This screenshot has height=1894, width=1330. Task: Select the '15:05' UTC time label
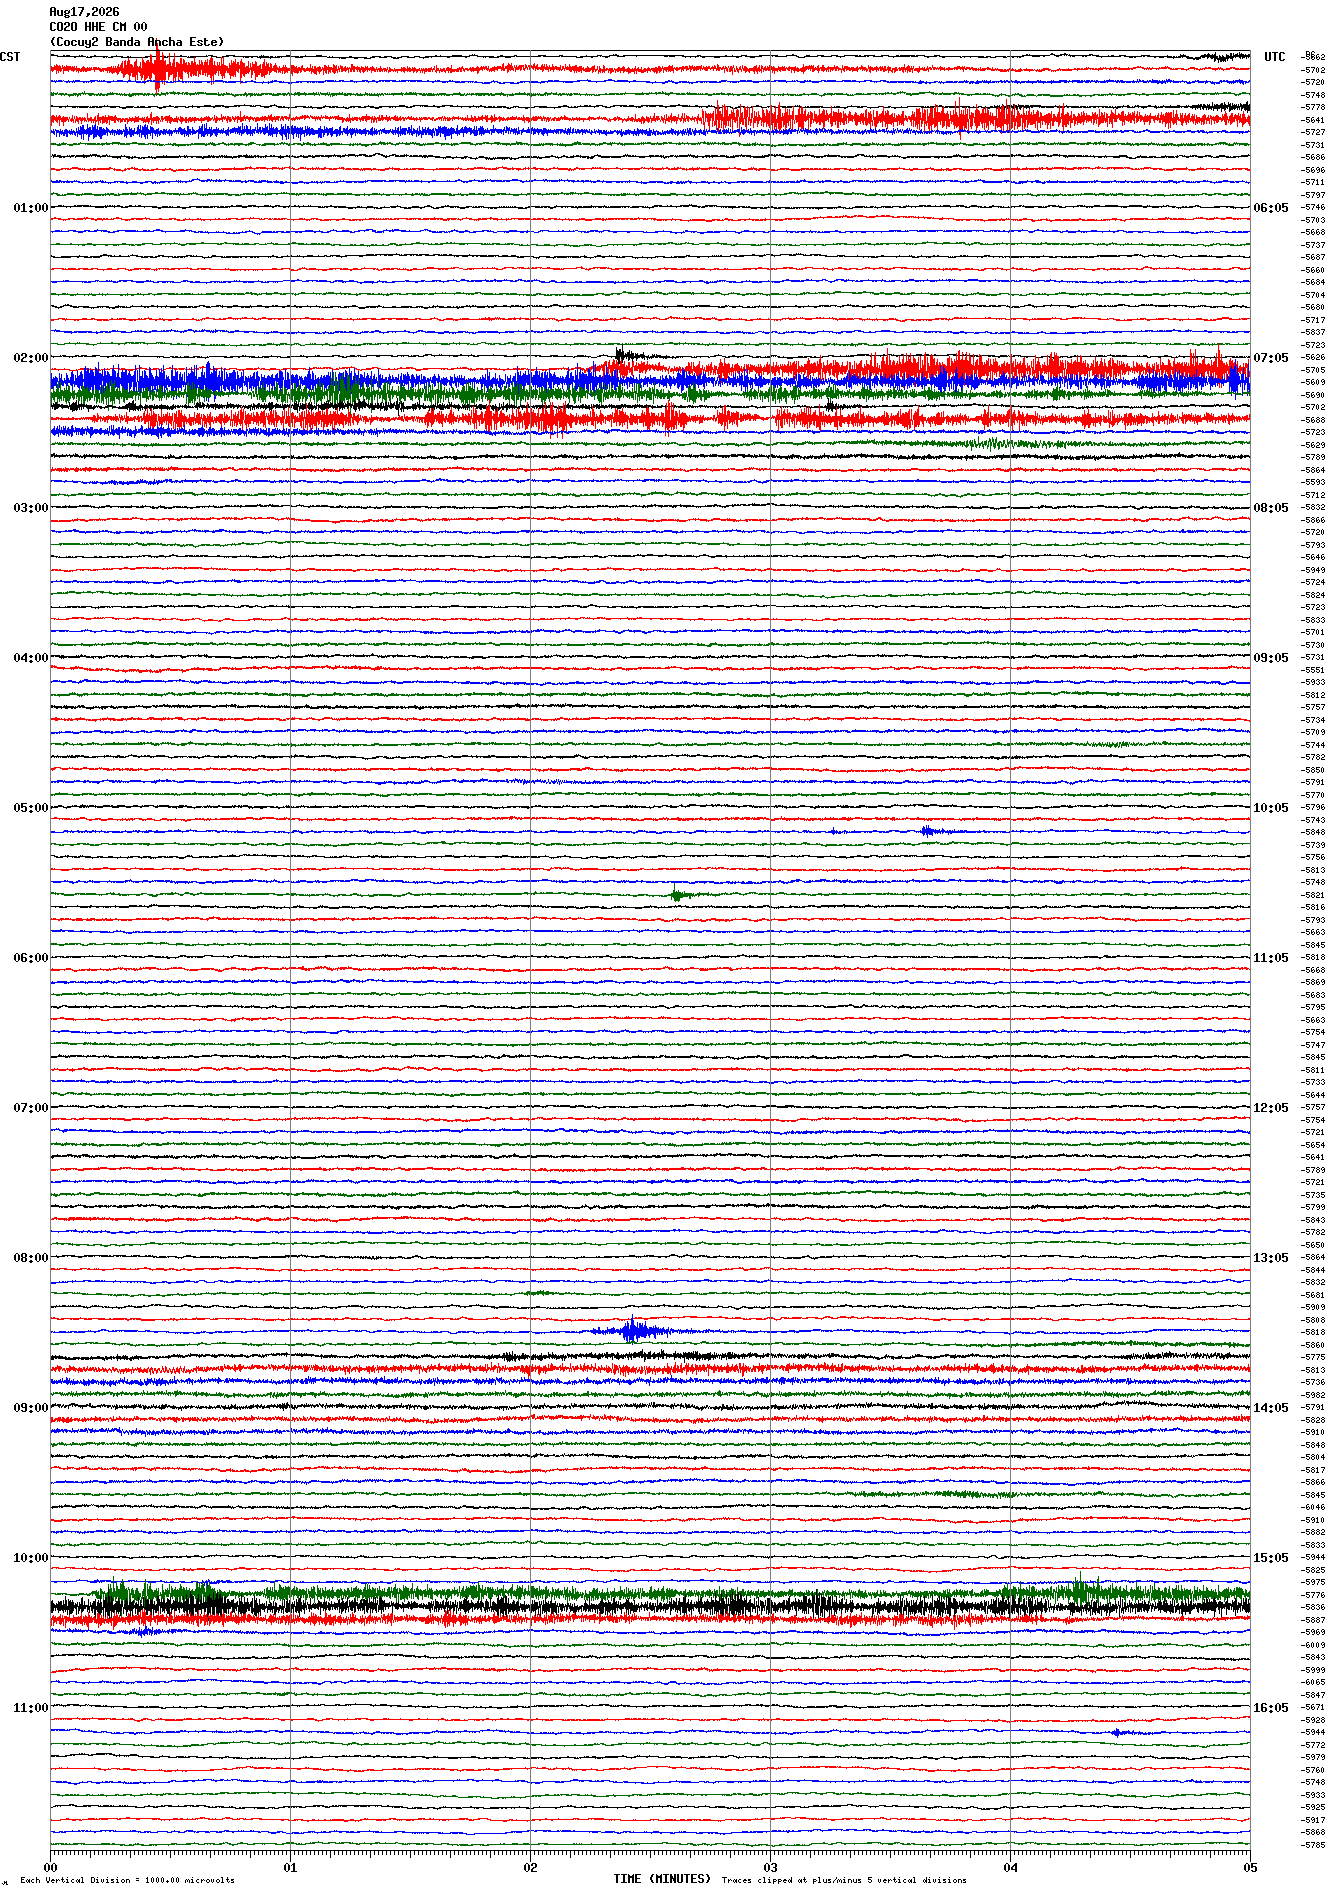(1271, 1558)
